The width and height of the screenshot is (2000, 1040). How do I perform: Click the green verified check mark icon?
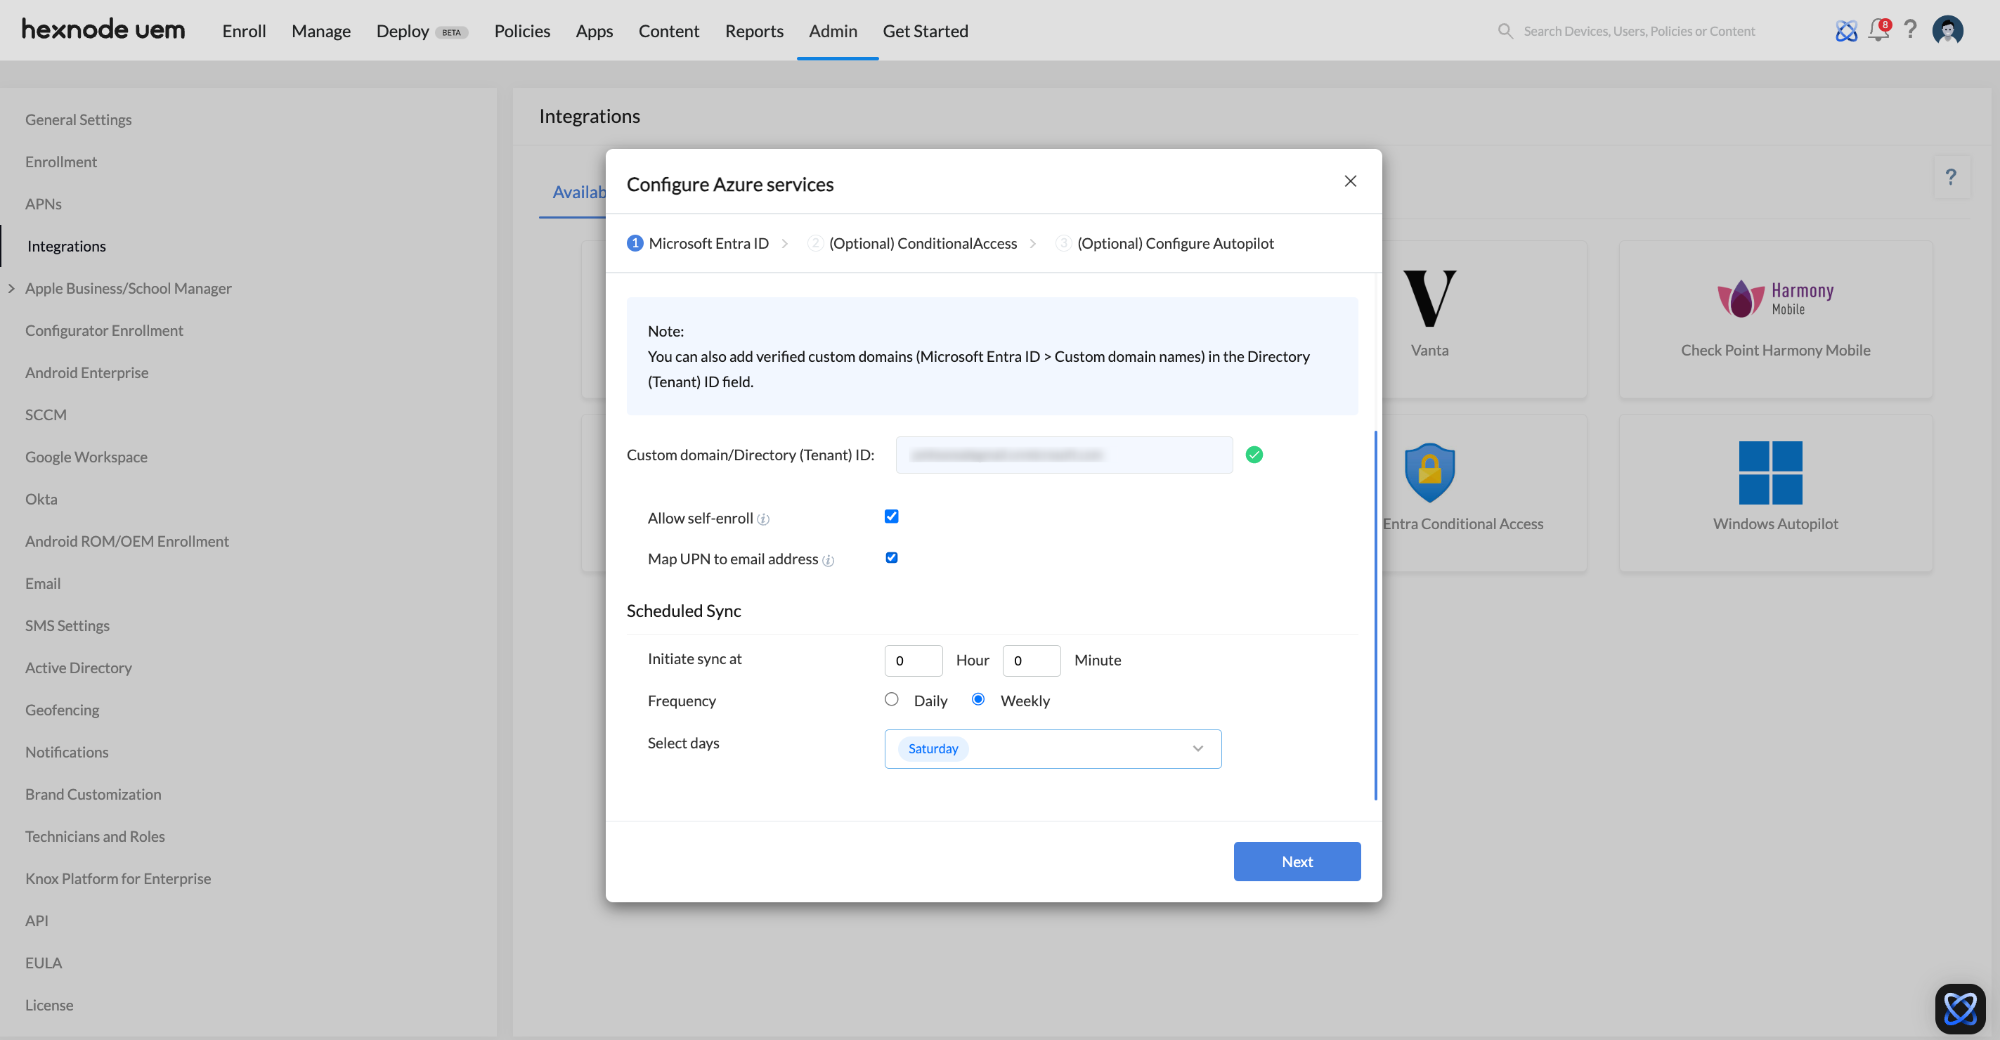click(x=1254, y=455)
